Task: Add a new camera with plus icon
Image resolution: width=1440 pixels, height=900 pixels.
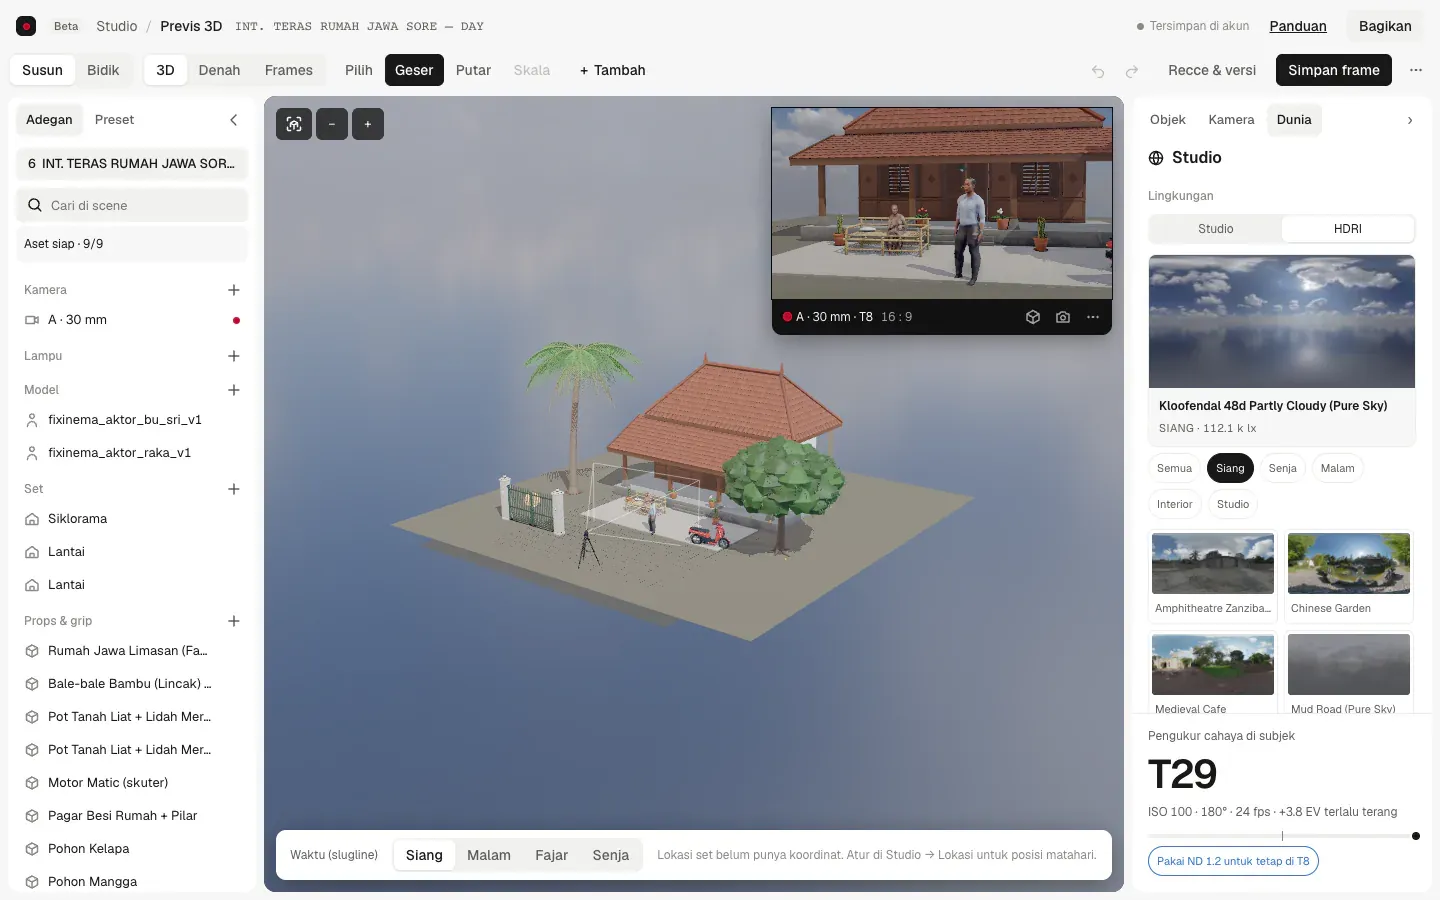Action: coord(234,290)
